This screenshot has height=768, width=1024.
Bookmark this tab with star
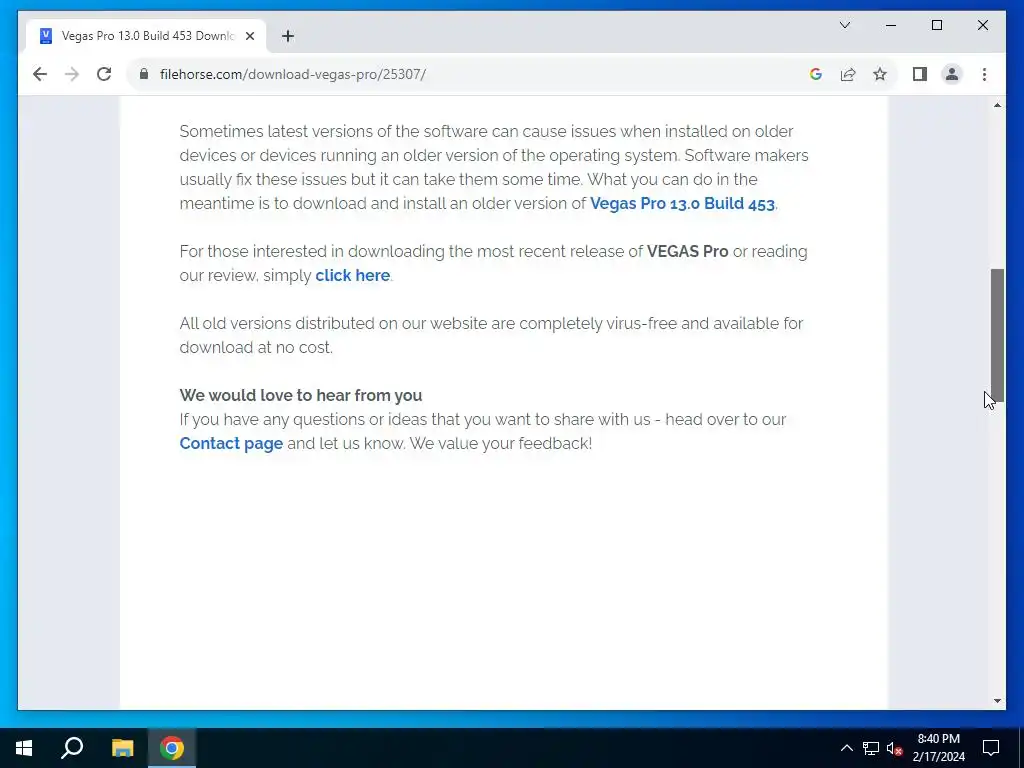click(x=880, y=74)
